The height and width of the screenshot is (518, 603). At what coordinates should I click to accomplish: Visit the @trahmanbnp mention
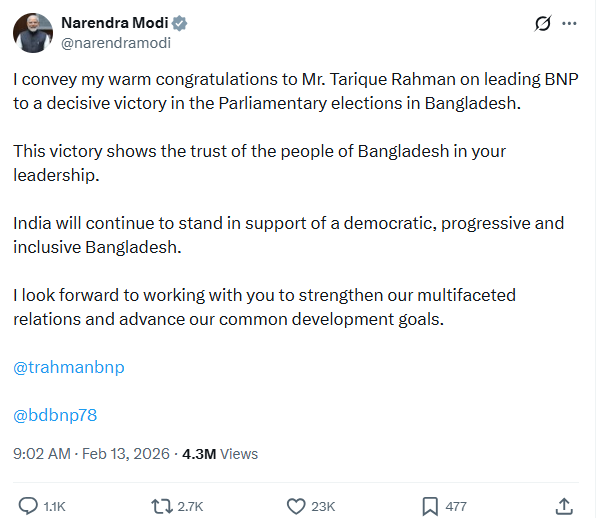pyautogui.click(x=69, y=367)
